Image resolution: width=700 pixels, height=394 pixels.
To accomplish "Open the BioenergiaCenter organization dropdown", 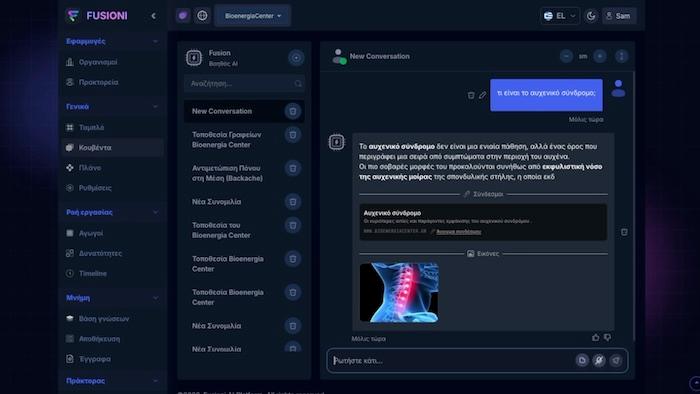I will coord(253,16).
